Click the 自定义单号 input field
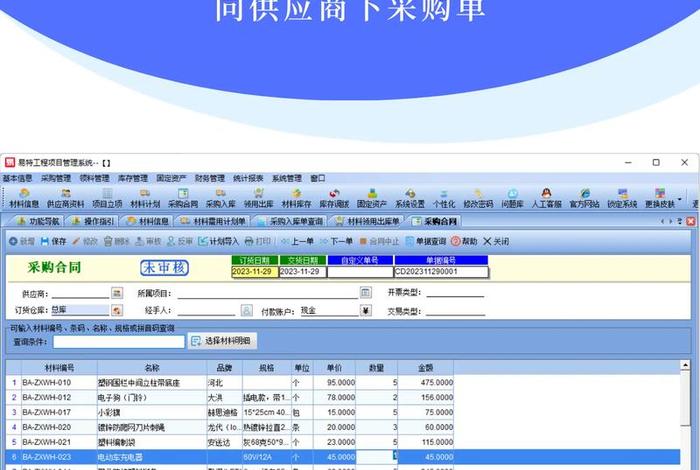The image size is (700, 470). [x=360, y=271]
